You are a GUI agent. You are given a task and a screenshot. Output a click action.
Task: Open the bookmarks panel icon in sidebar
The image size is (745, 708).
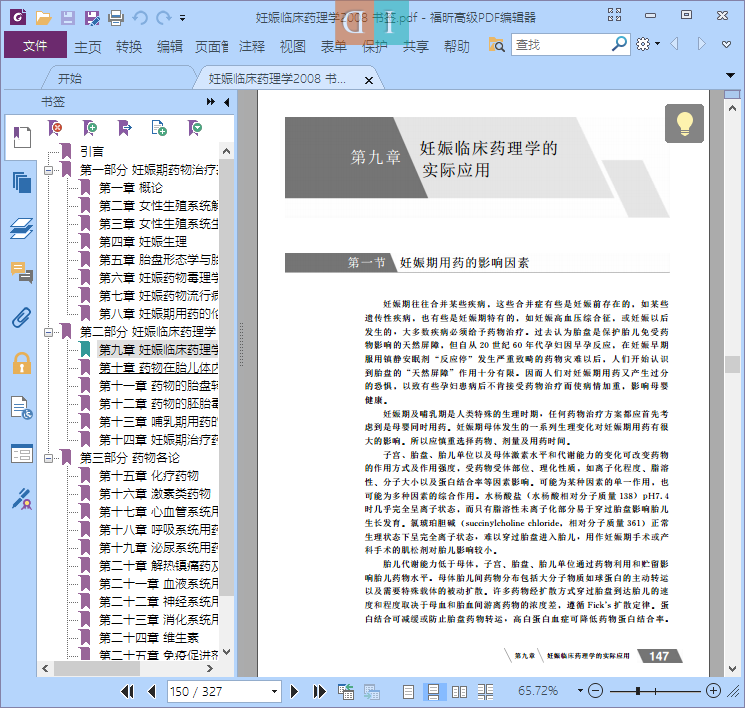pyautogui.click(x=22, y=137)
